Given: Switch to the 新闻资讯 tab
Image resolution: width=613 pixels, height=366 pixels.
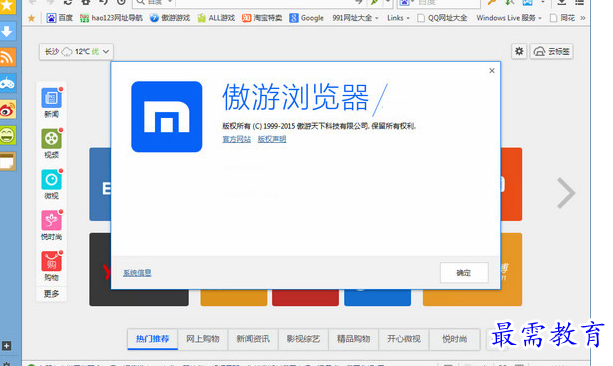Looking at the screenshot, I should click(253, 339).
